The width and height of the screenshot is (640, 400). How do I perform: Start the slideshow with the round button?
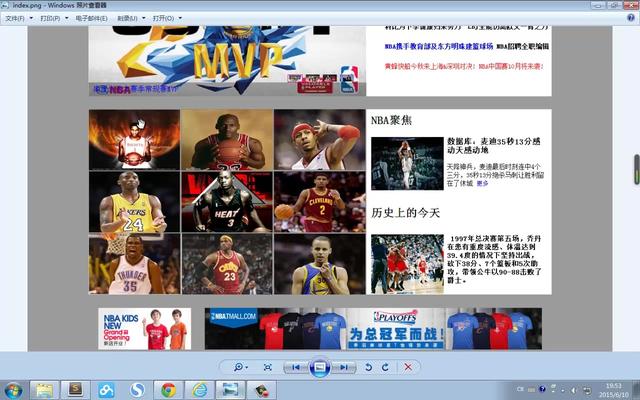click(320, 367)
